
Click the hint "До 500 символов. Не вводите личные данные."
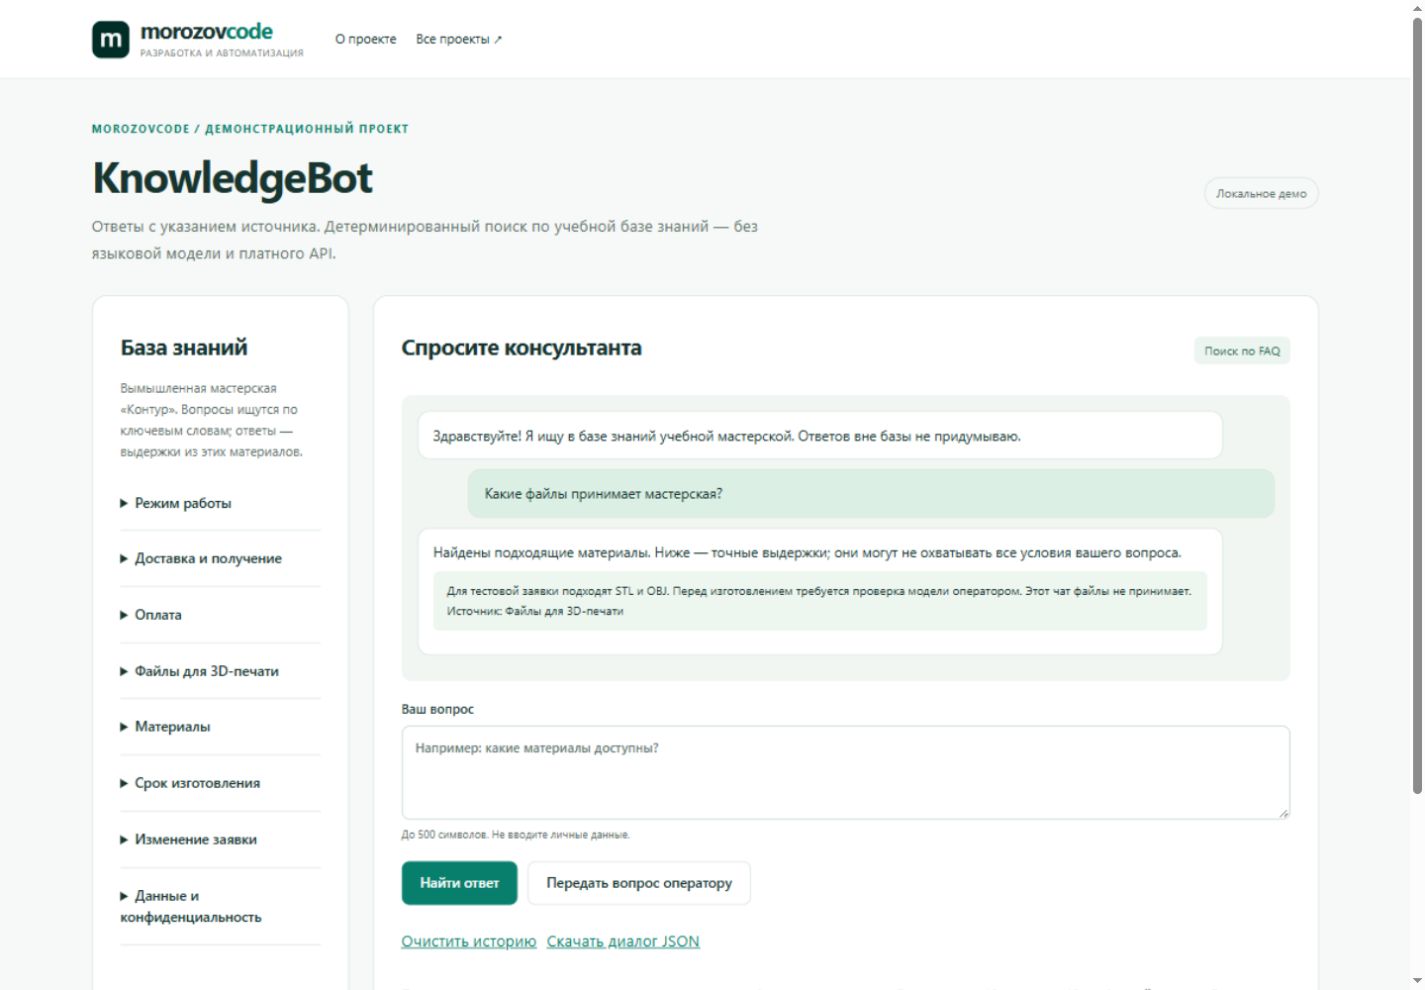click(x=516, y=835)
